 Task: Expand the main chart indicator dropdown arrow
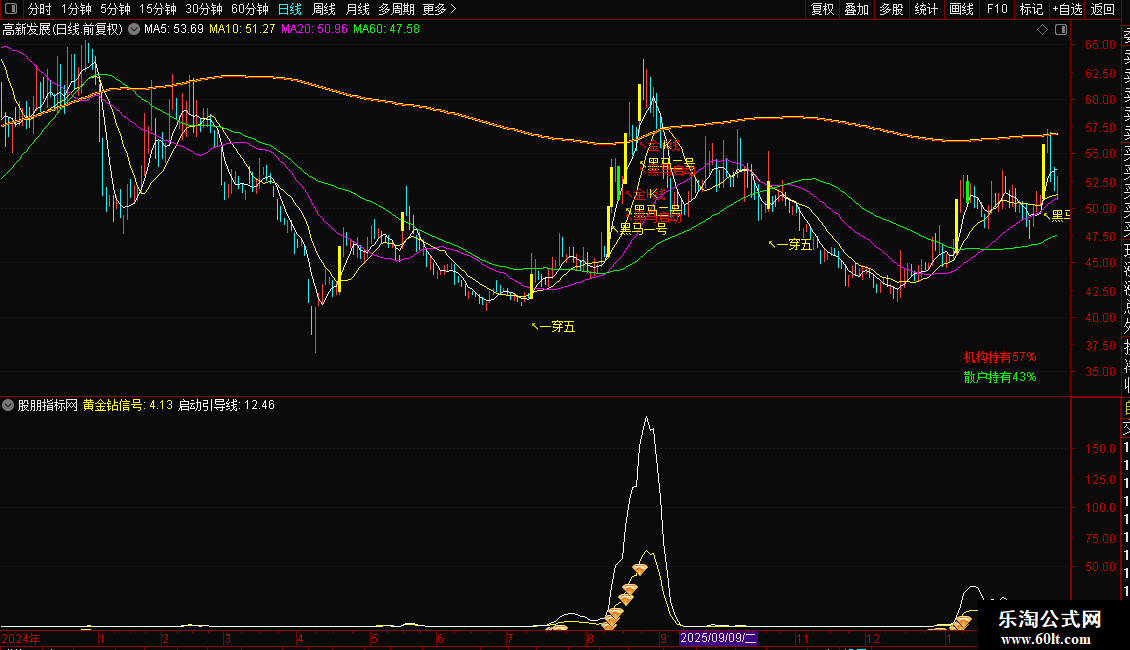pyautogui.click(x=135, y=29)
